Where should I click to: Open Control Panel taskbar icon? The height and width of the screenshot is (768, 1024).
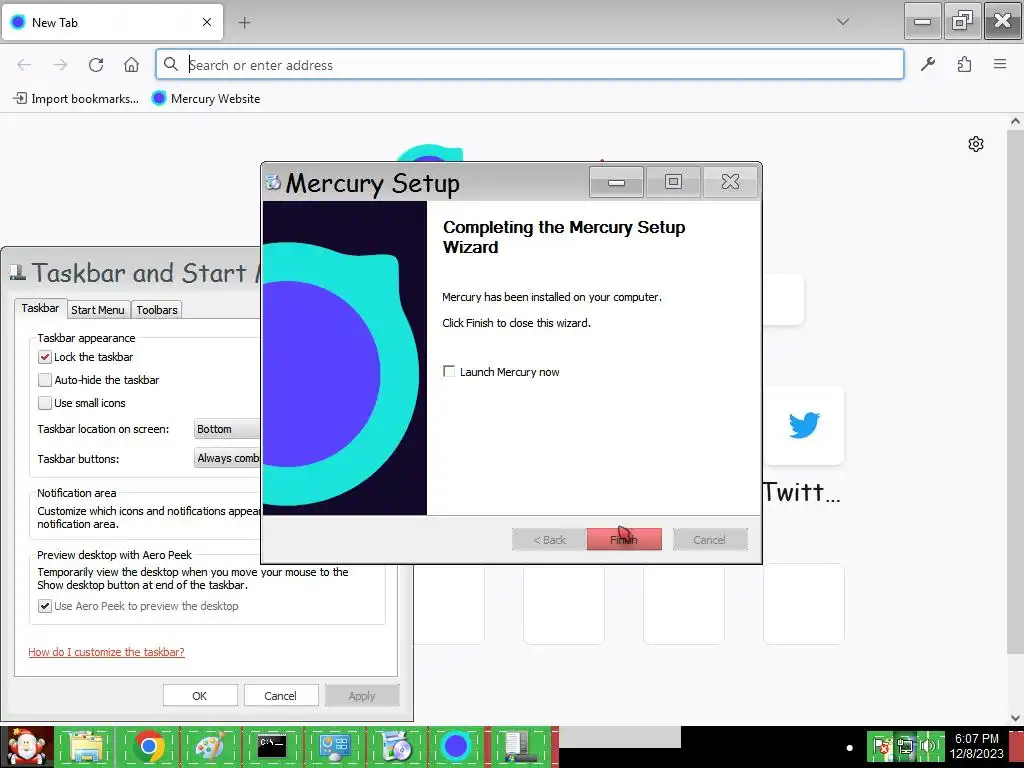pyautogui.click(x=333, y=747)
